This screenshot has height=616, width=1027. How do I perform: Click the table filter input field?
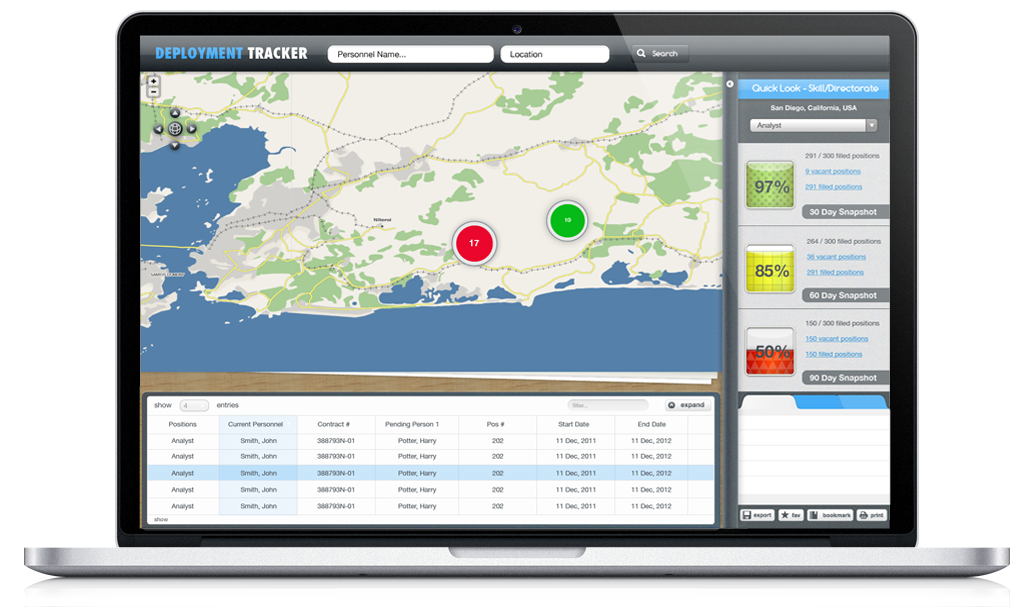tap(607, 405)
